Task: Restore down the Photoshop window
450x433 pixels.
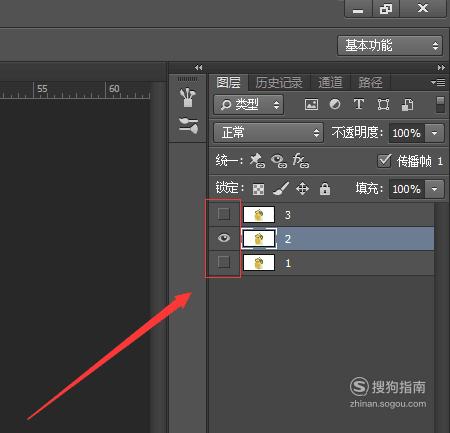Action: [x=386, y=9]
